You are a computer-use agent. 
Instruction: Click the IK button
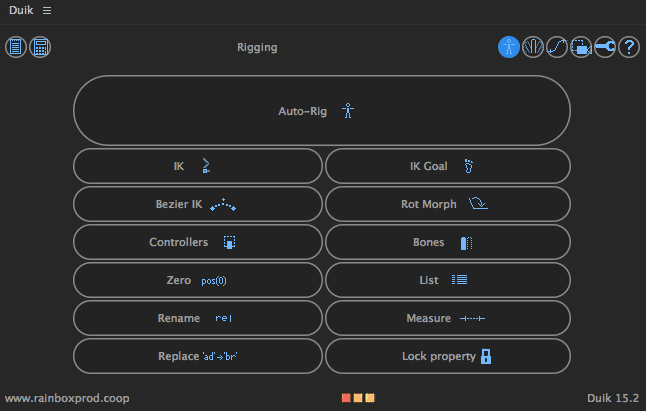(198, 166)
